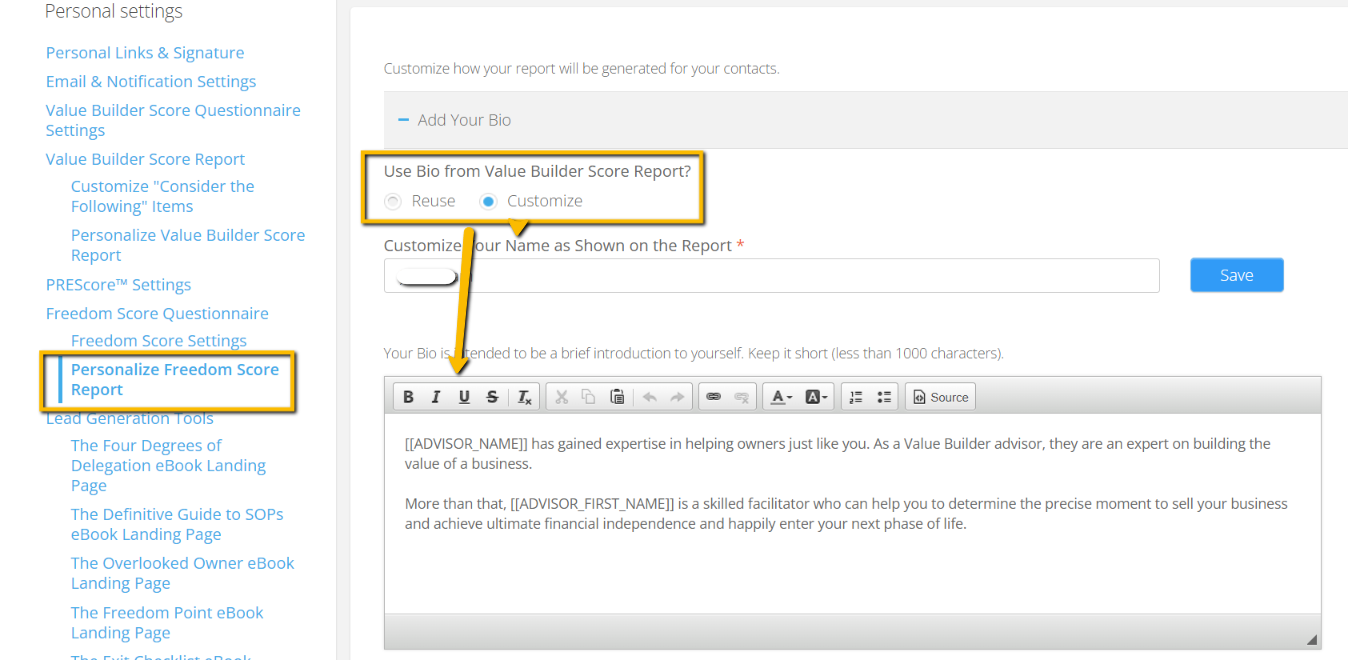This screenshot has height=660, width=1348.
Task: Click the Save button
Action: pos(1237,275)
